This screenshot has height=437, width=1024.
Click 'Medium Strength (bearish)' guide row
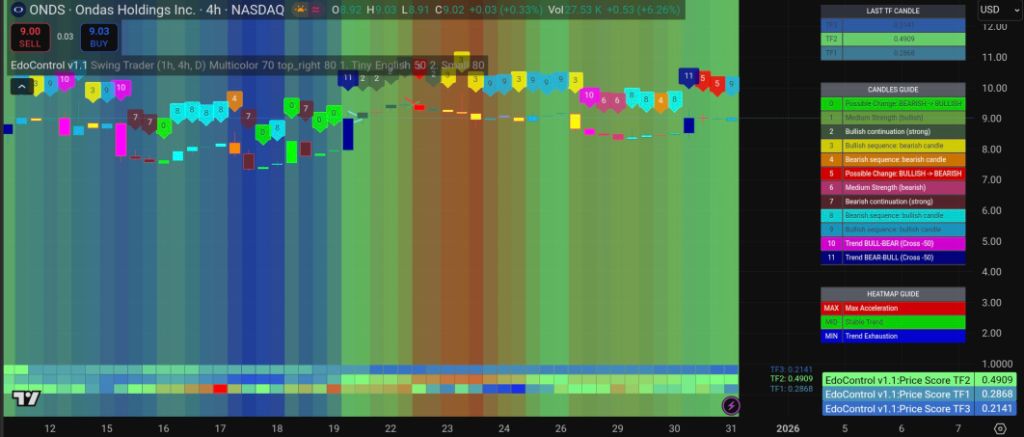tap(893, 187)
